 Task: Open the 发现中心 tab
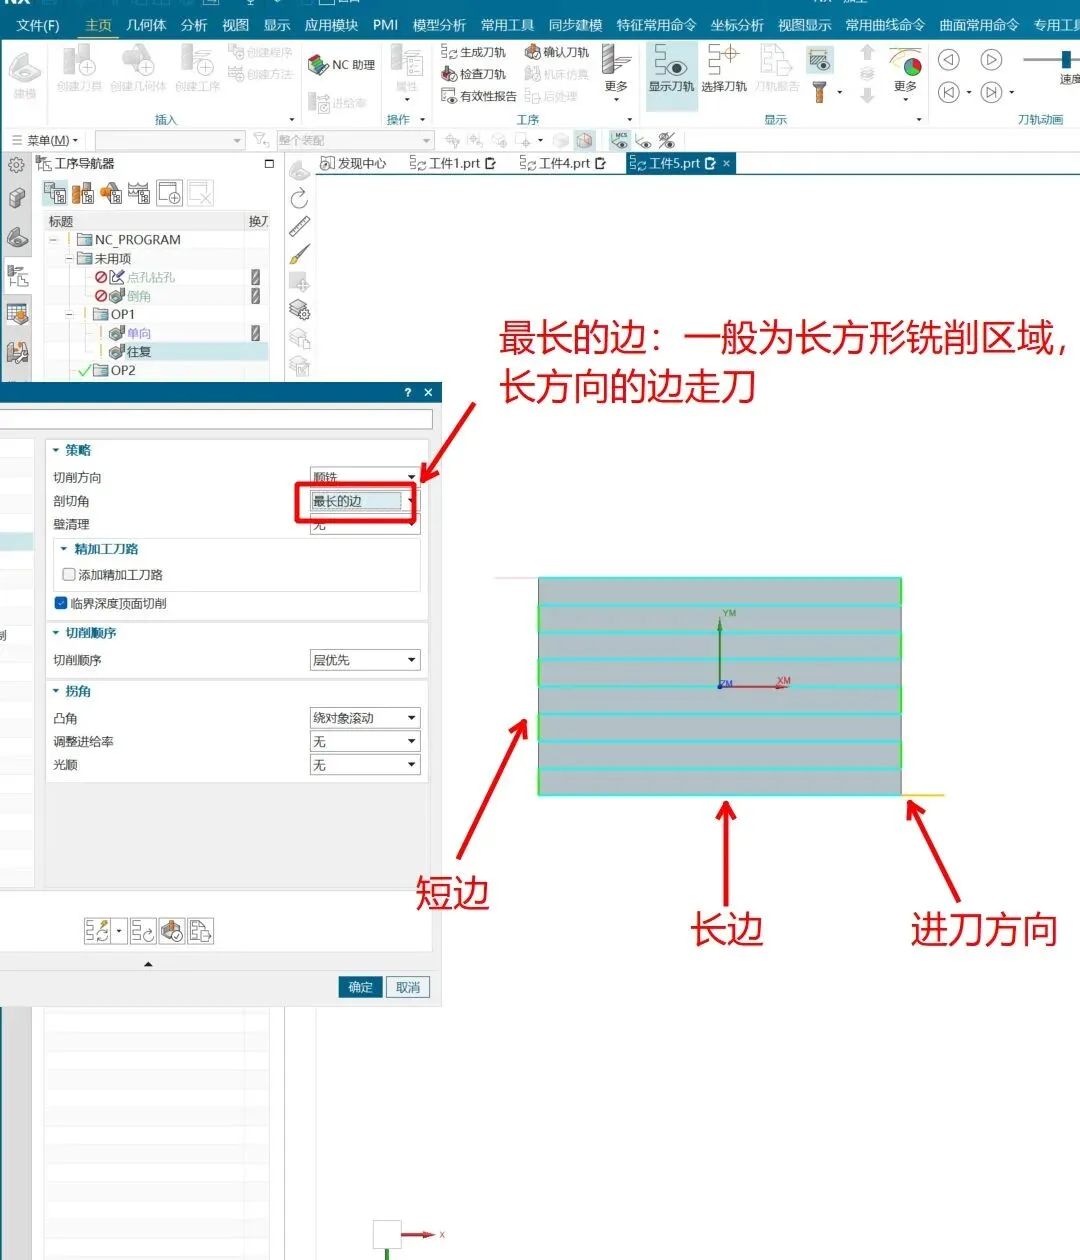[x=353, y=163]
